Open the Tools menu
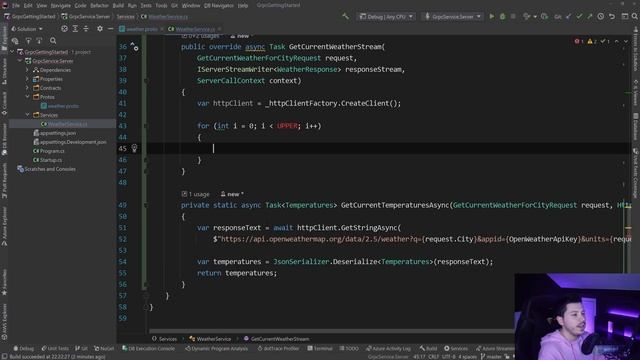 (161, 6)
